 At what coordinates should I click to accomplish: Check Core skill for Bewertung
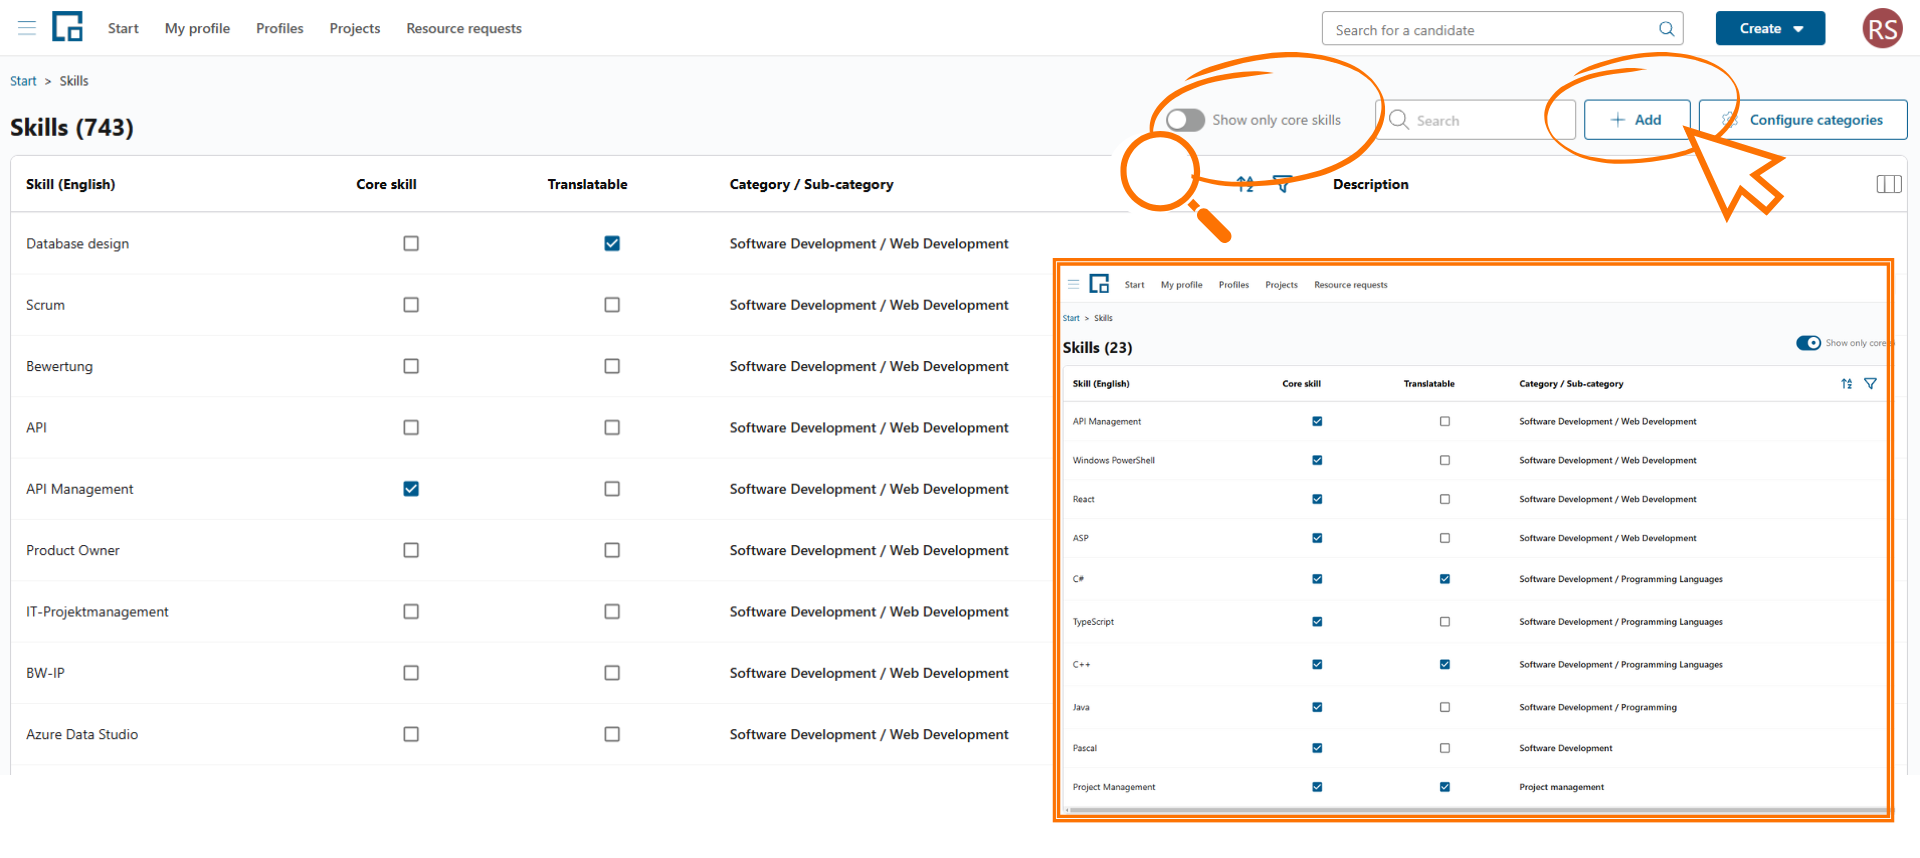tap(411, 366)
